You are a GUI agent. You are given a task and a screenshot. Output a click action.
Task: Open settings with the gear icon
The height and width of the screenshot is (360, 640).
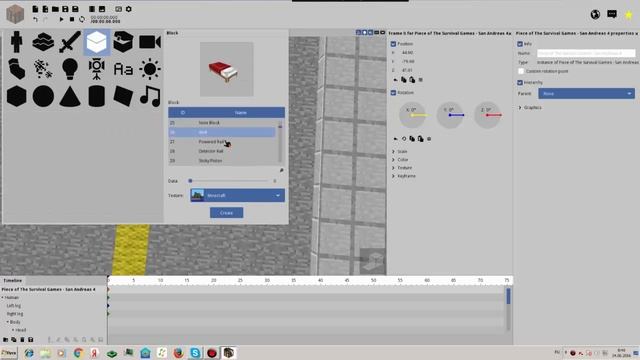coord(129,9)
